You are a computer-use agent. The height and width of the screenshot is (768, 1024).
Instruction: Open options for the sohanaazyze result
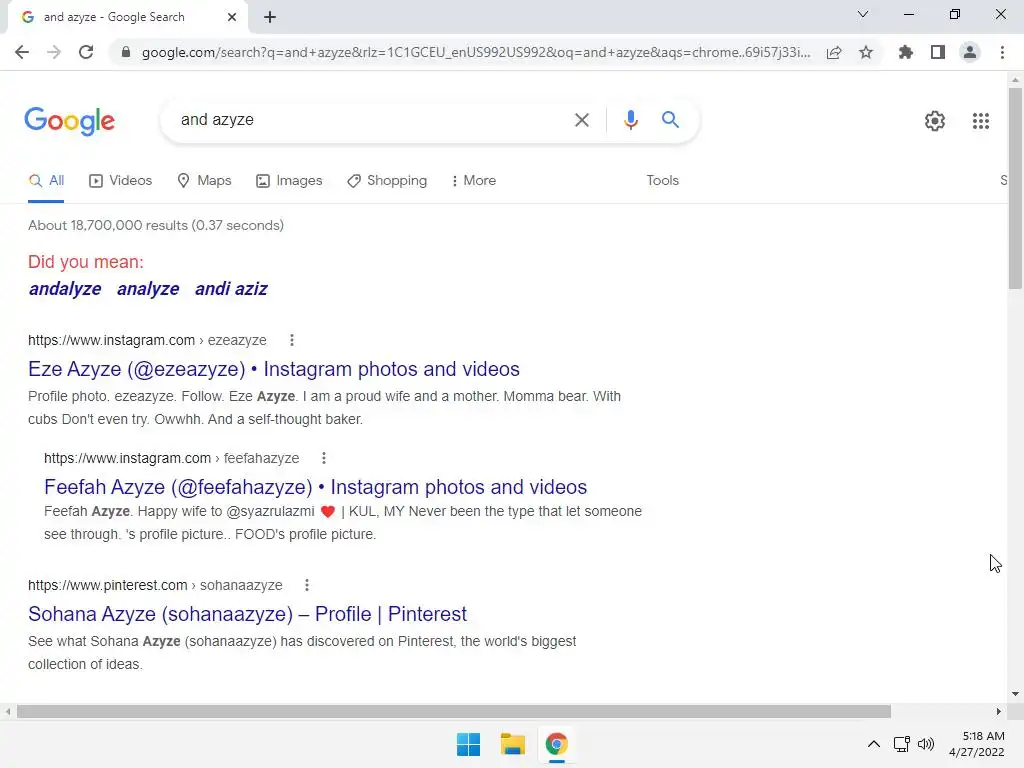[307, 585]
